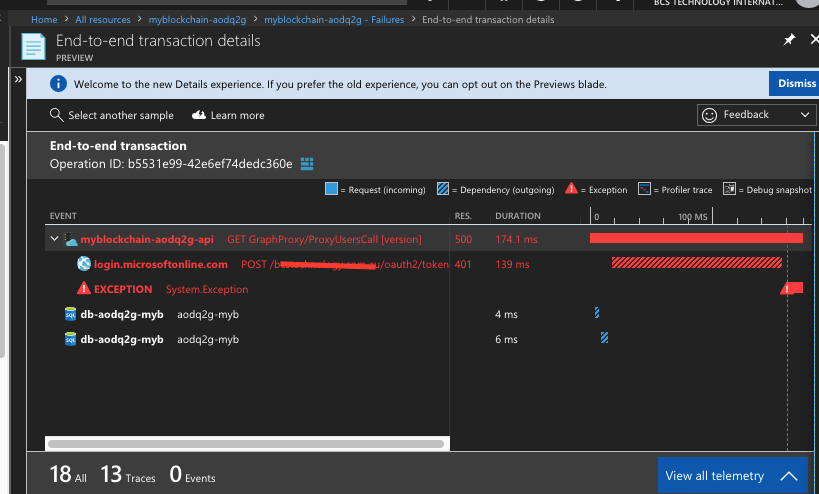The width and height of the screenshot is (819, 494).
Task: Click the 139 ms duration value
Action: [512, 264]
